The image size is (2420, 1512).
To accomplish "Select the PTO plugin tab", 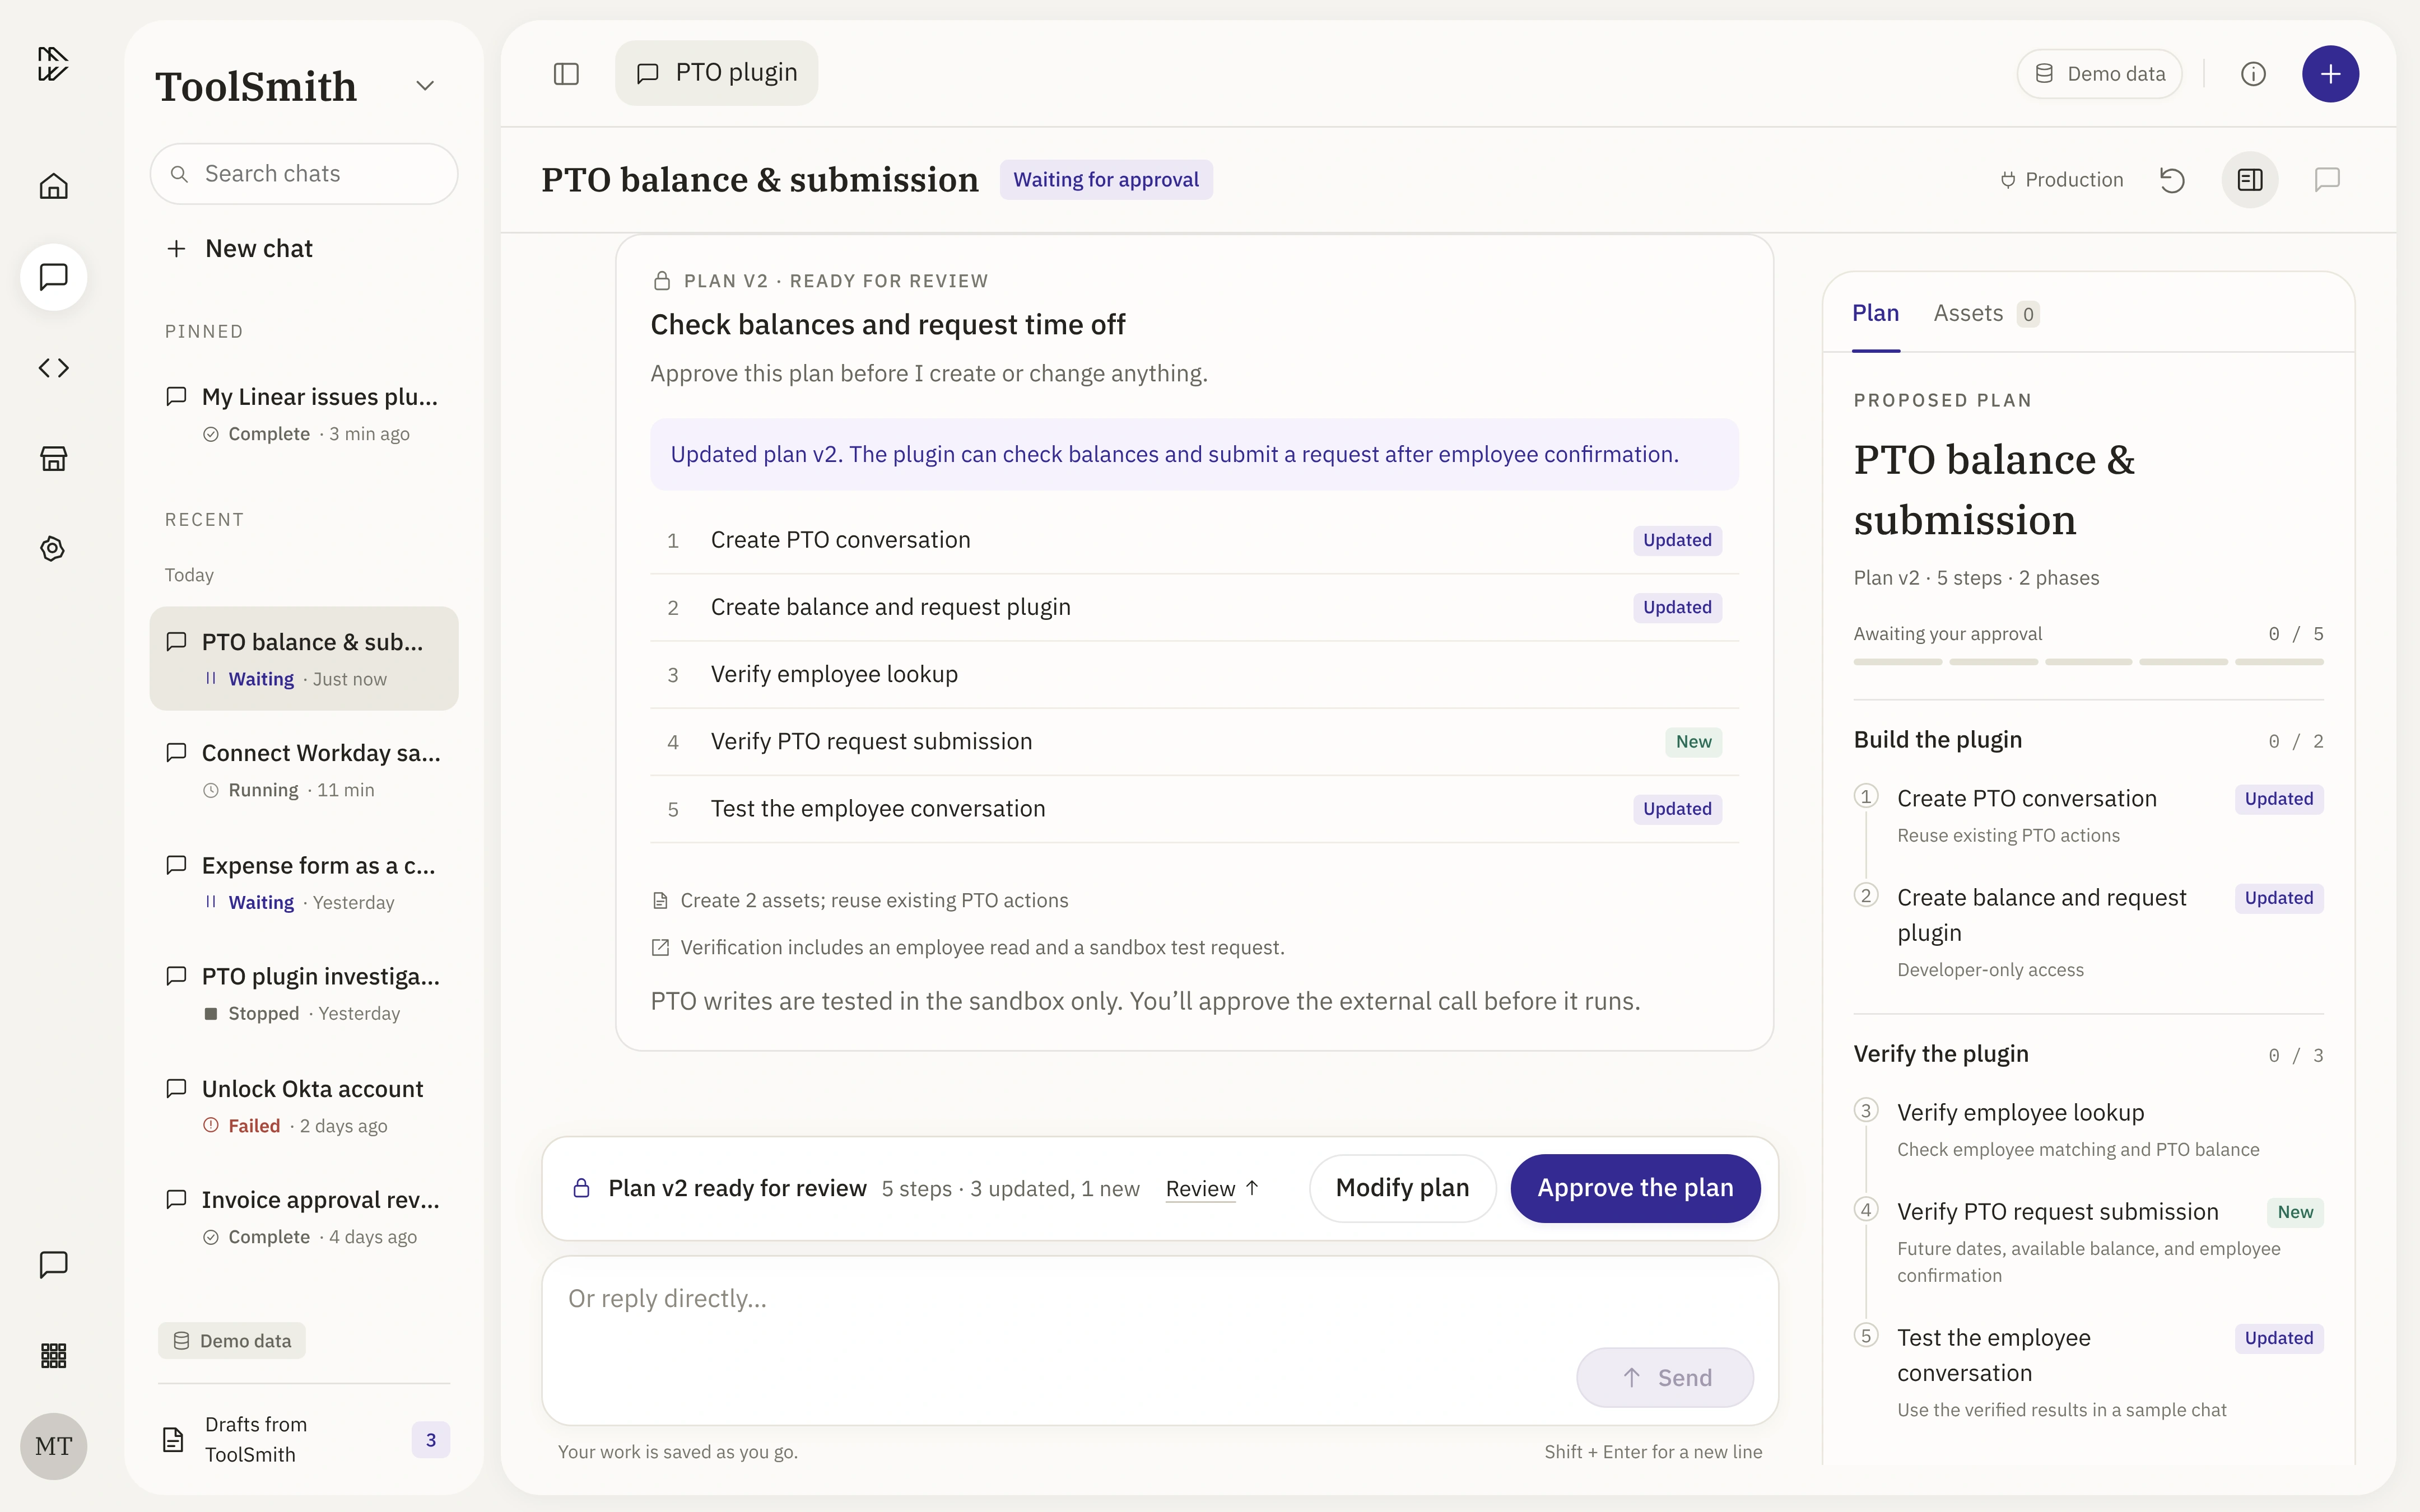I will point(716,73).
